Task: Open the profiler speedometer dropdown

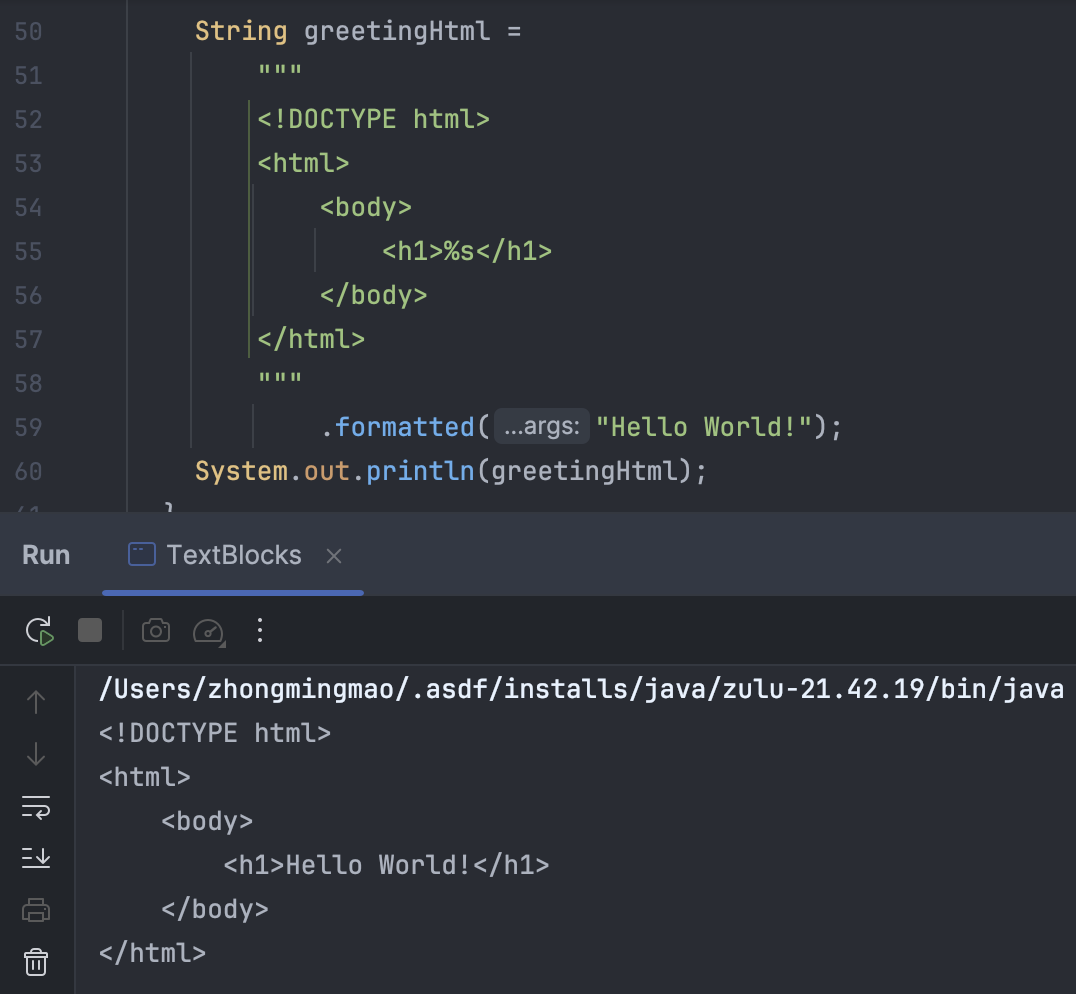Action: tap(208, 630)
